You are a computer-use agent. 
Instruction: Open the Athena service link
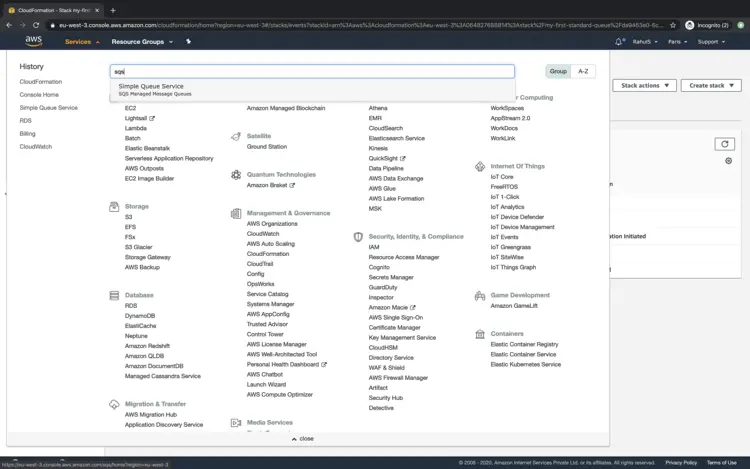pyautogui.click(x=378, y=108)
